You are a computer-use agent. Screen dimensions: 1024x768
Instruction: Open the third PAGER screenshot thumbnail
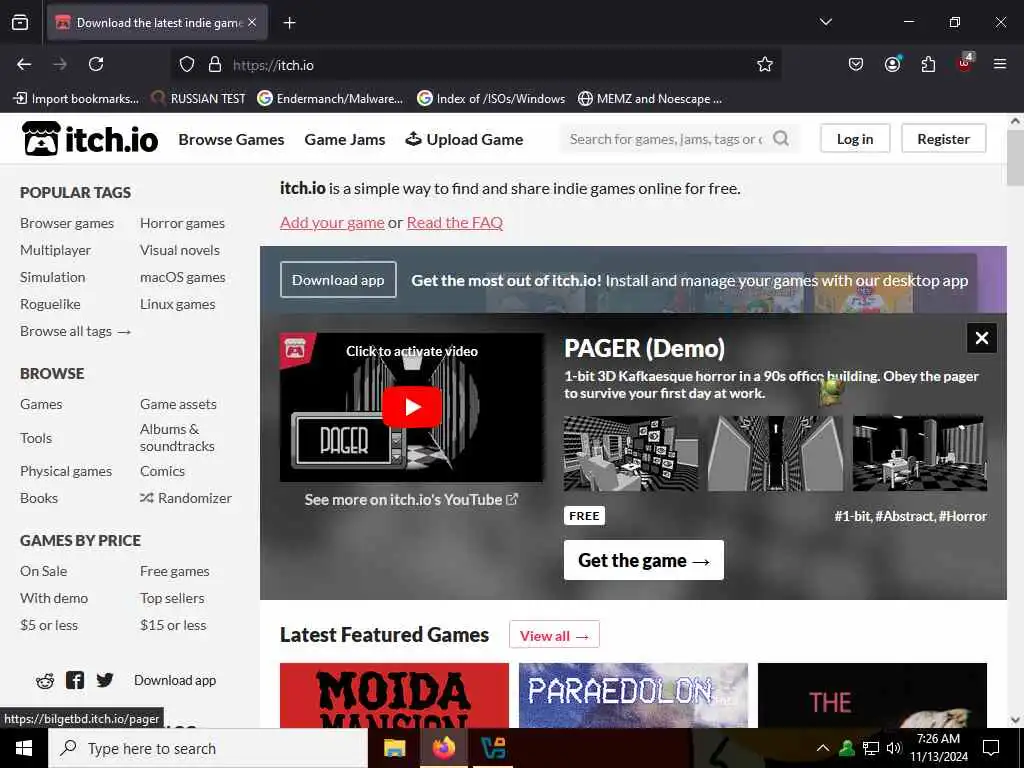pos(920,453)
